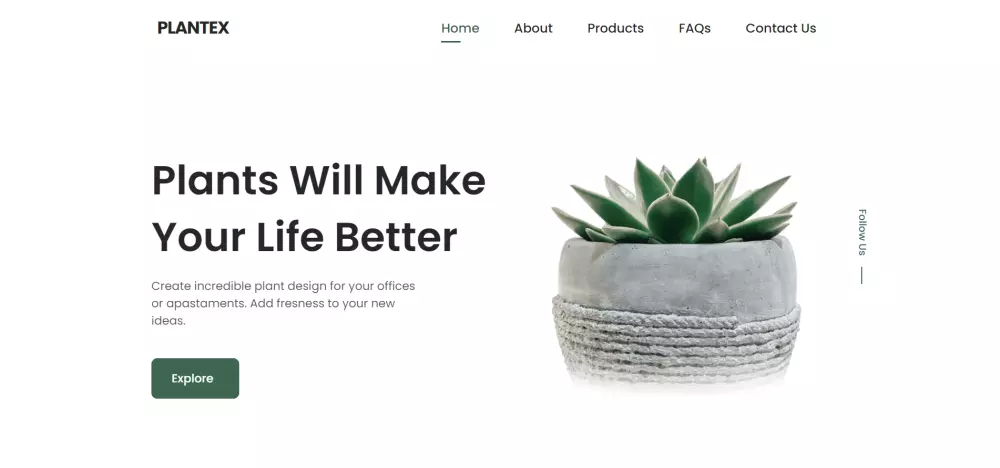Click the rope-wrapped base of the pot
This screenshot has width=1000, height=468.
(676, 341)
